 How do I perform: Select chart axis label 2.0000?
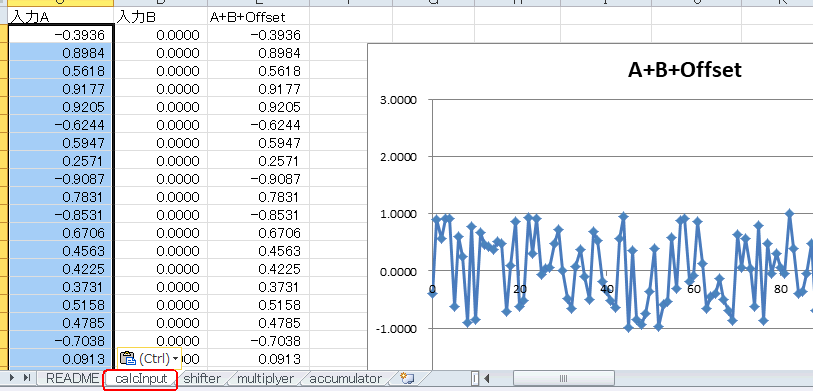pos(399,157)
